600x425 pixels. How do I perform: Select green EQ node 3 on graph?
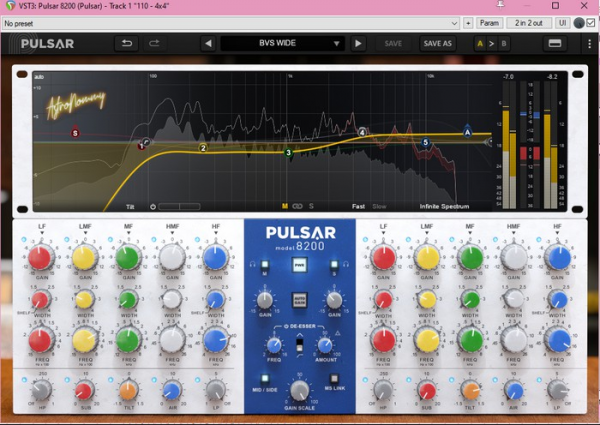[x=289, y=153]
